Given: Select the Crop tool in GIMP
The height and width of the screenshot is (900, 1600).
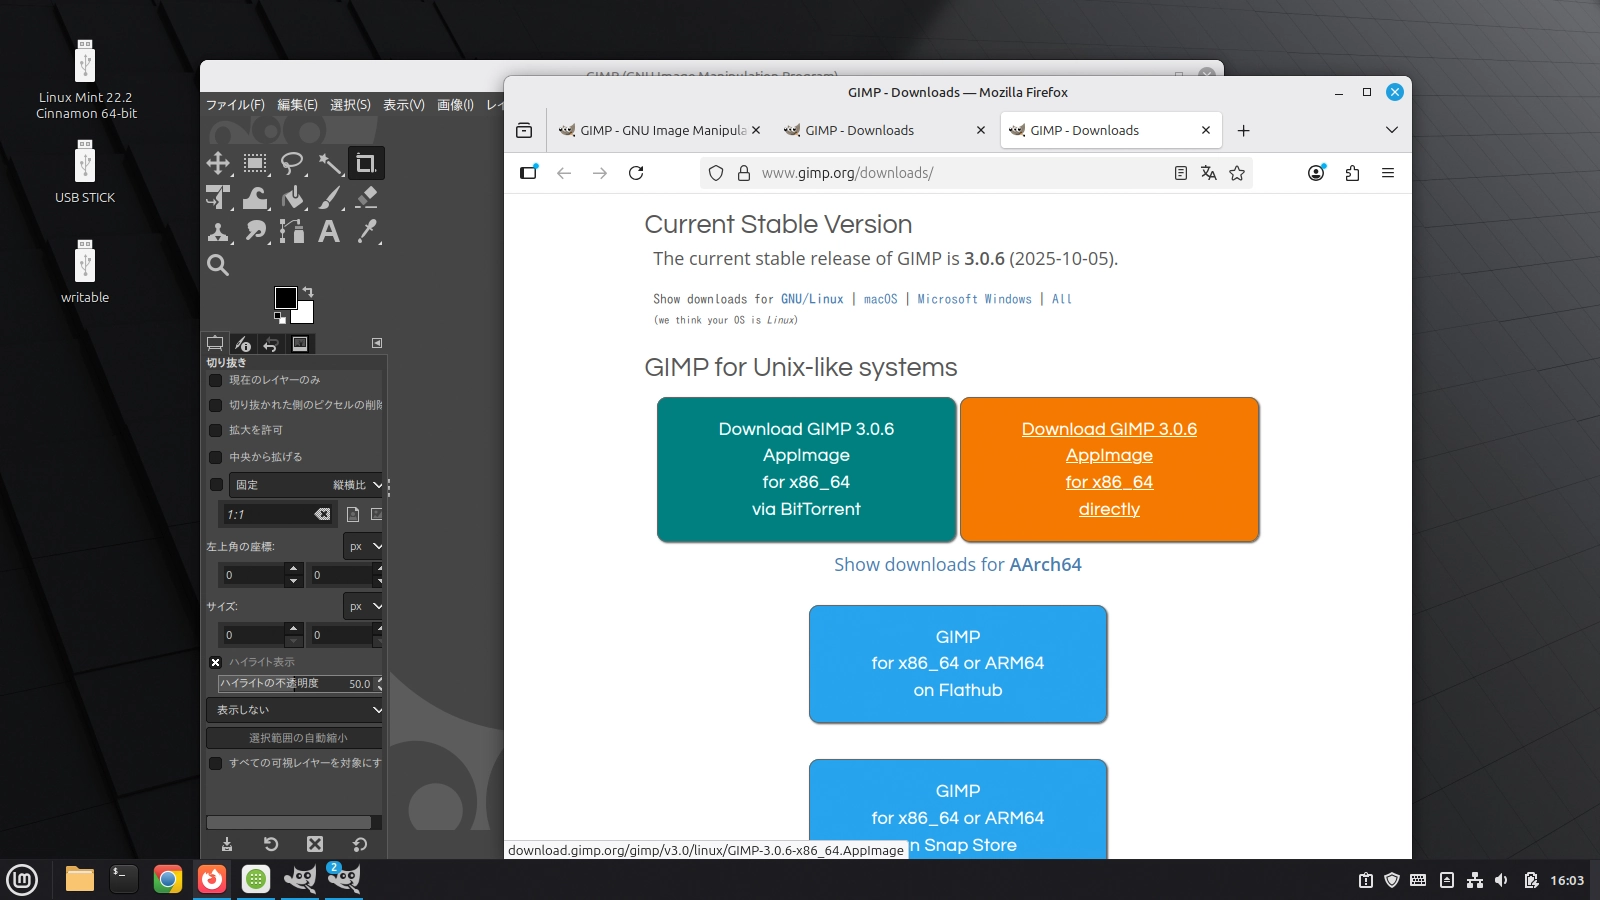Looking at the screenshot, I should tap(366, 163).
